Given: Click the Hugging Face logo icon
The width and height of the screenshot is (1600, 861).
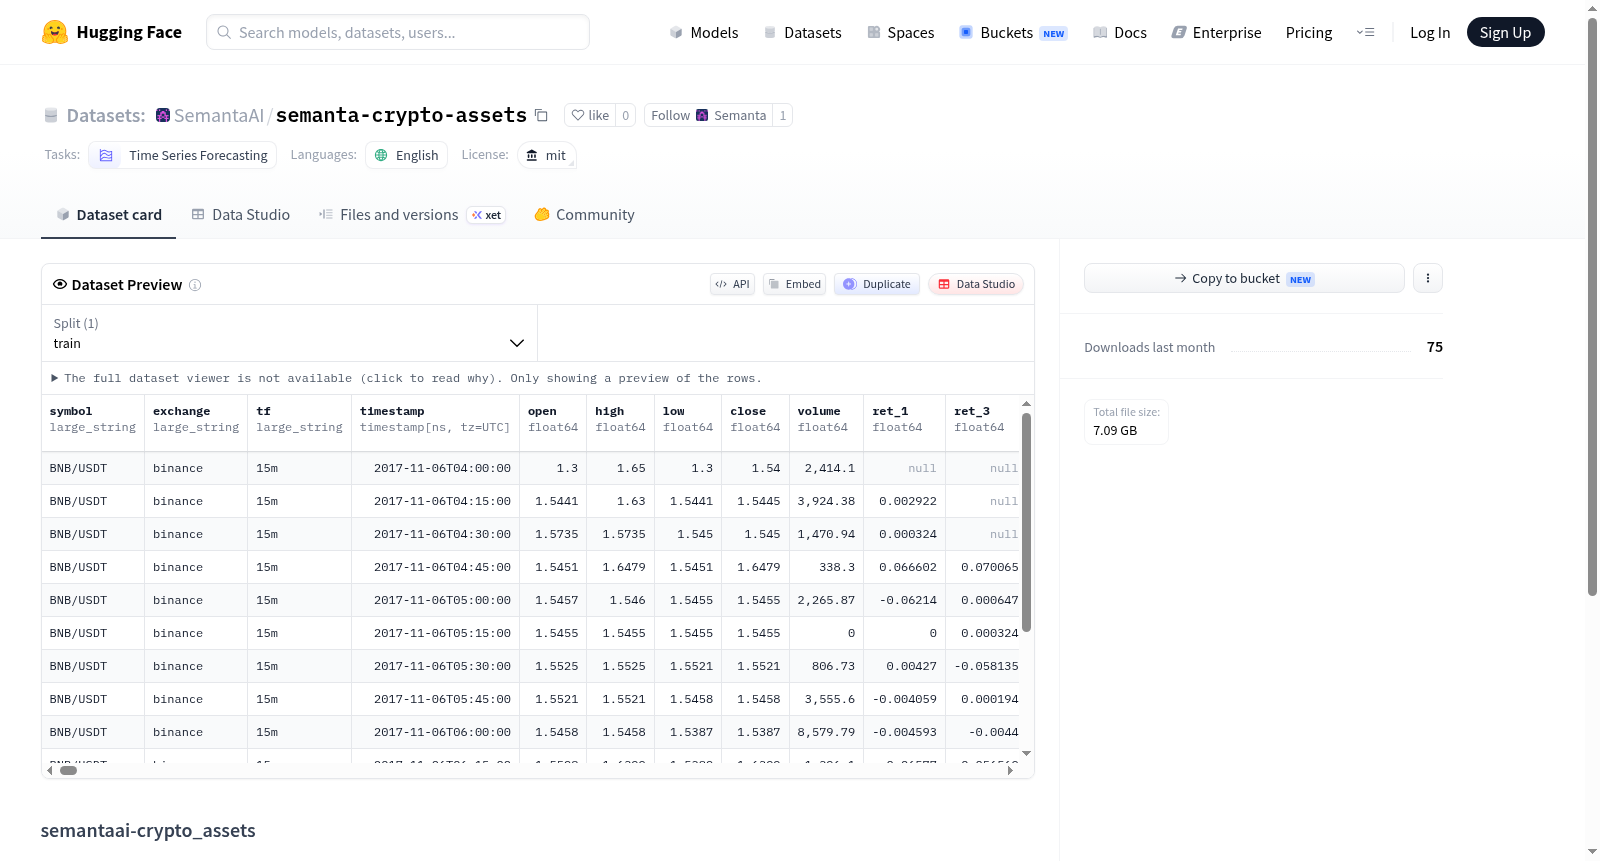Looking at the screenshot, I should tap(55, 32).
